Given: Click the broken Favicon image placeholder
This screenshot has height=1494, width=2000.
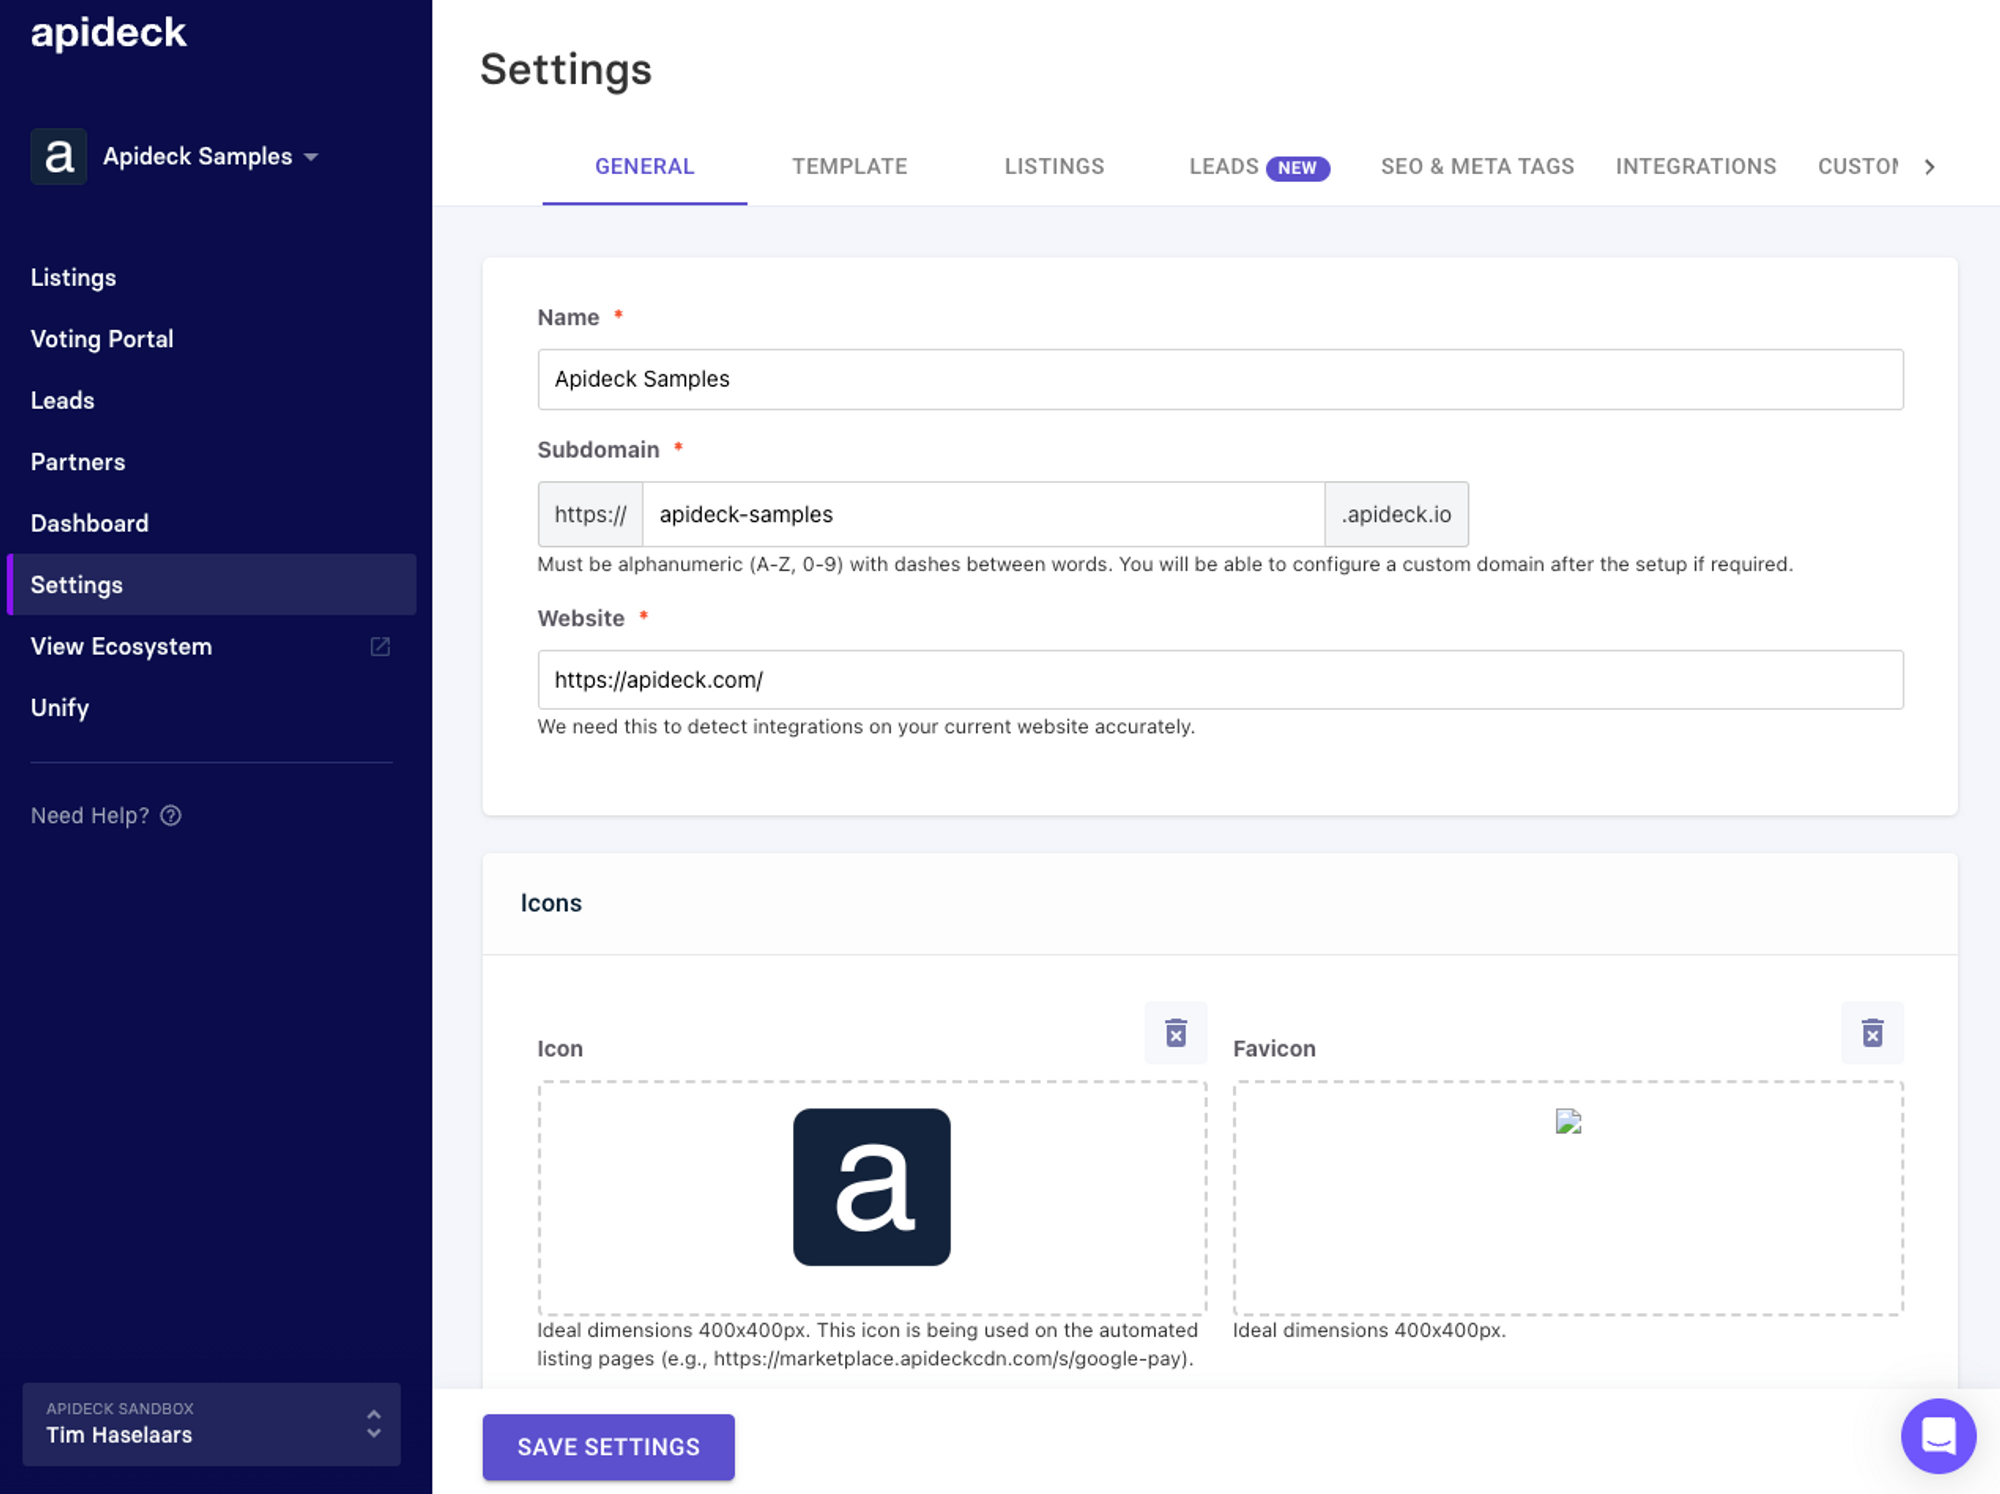Looking at the screenshot, I should (1568, 1121).
